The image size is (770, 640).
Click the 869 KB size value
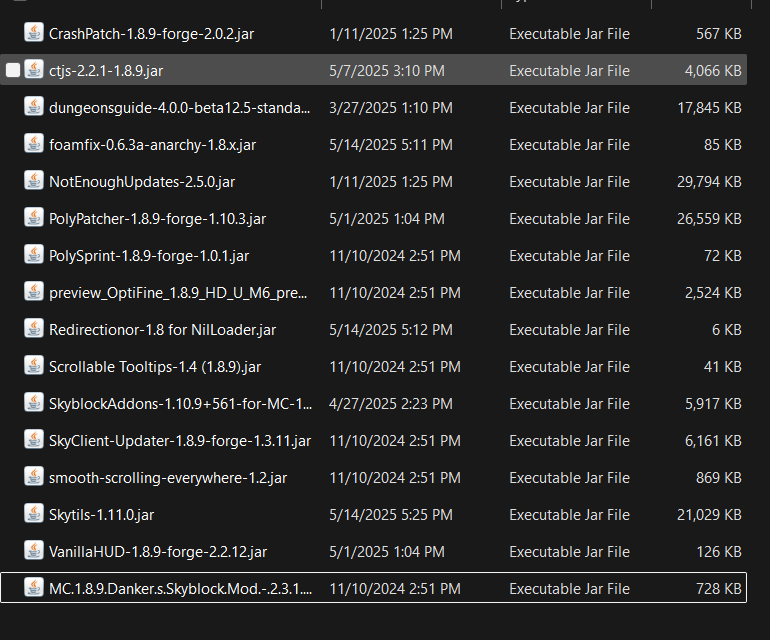718,478
